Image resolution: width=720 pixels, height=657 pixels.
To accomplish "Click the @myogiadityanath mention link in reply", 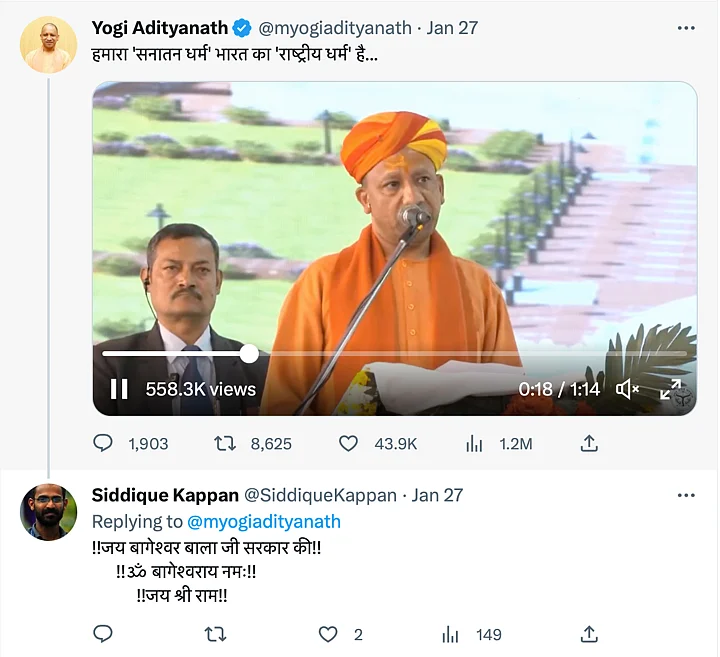I will (264, 521).
